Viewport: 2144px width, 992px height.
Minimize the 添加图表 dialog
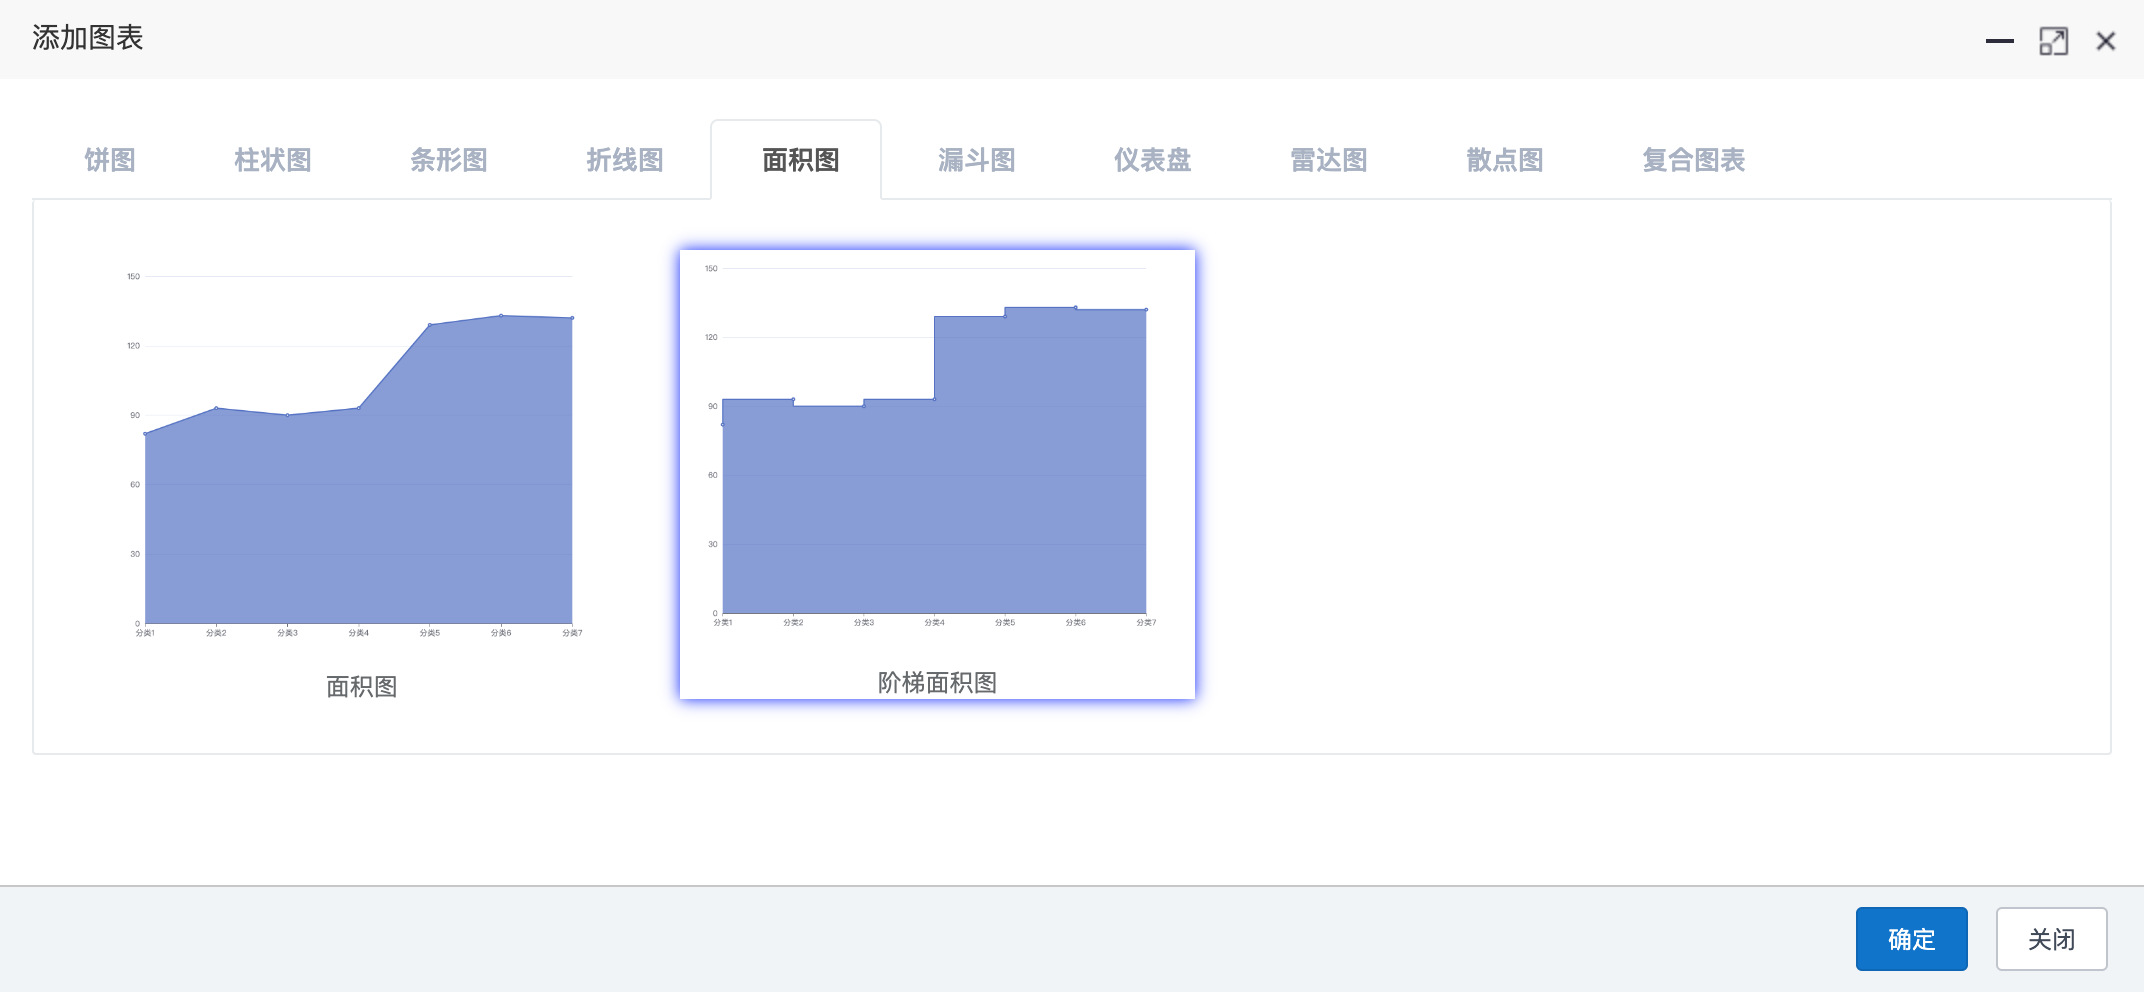click(x=1999, y=41)
